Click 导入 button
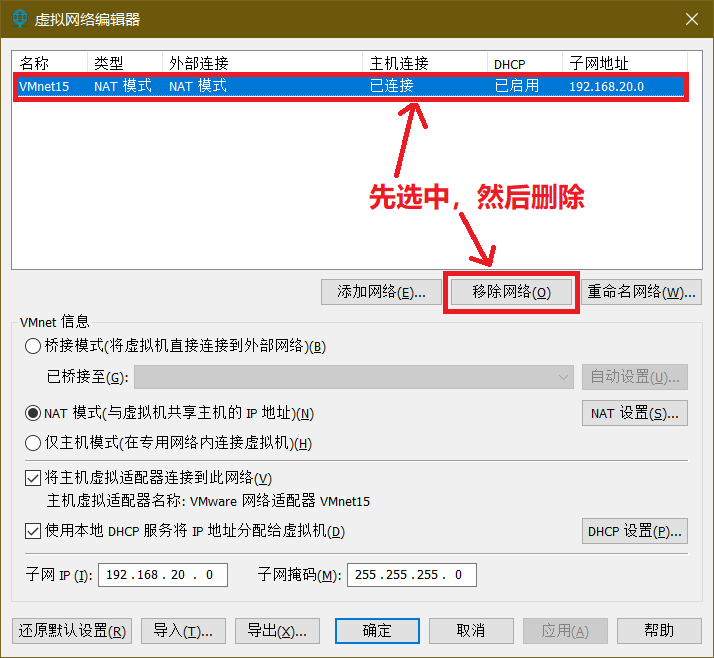714x658 pixels. coord(183,631)
